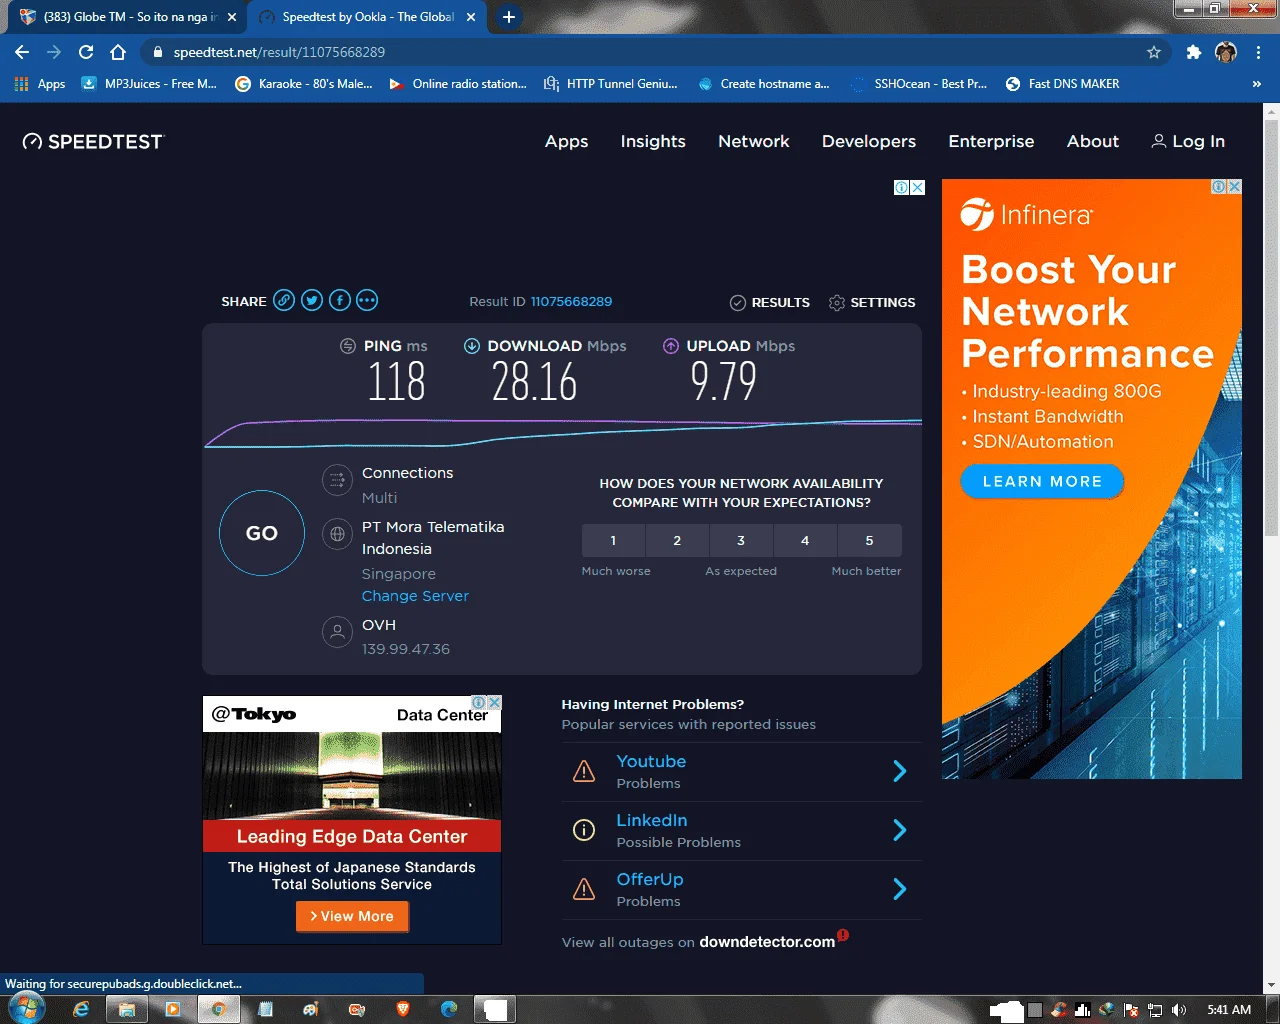1280x1024 pixels.
Task: Open the Network menu item
Action: point(754,141)
